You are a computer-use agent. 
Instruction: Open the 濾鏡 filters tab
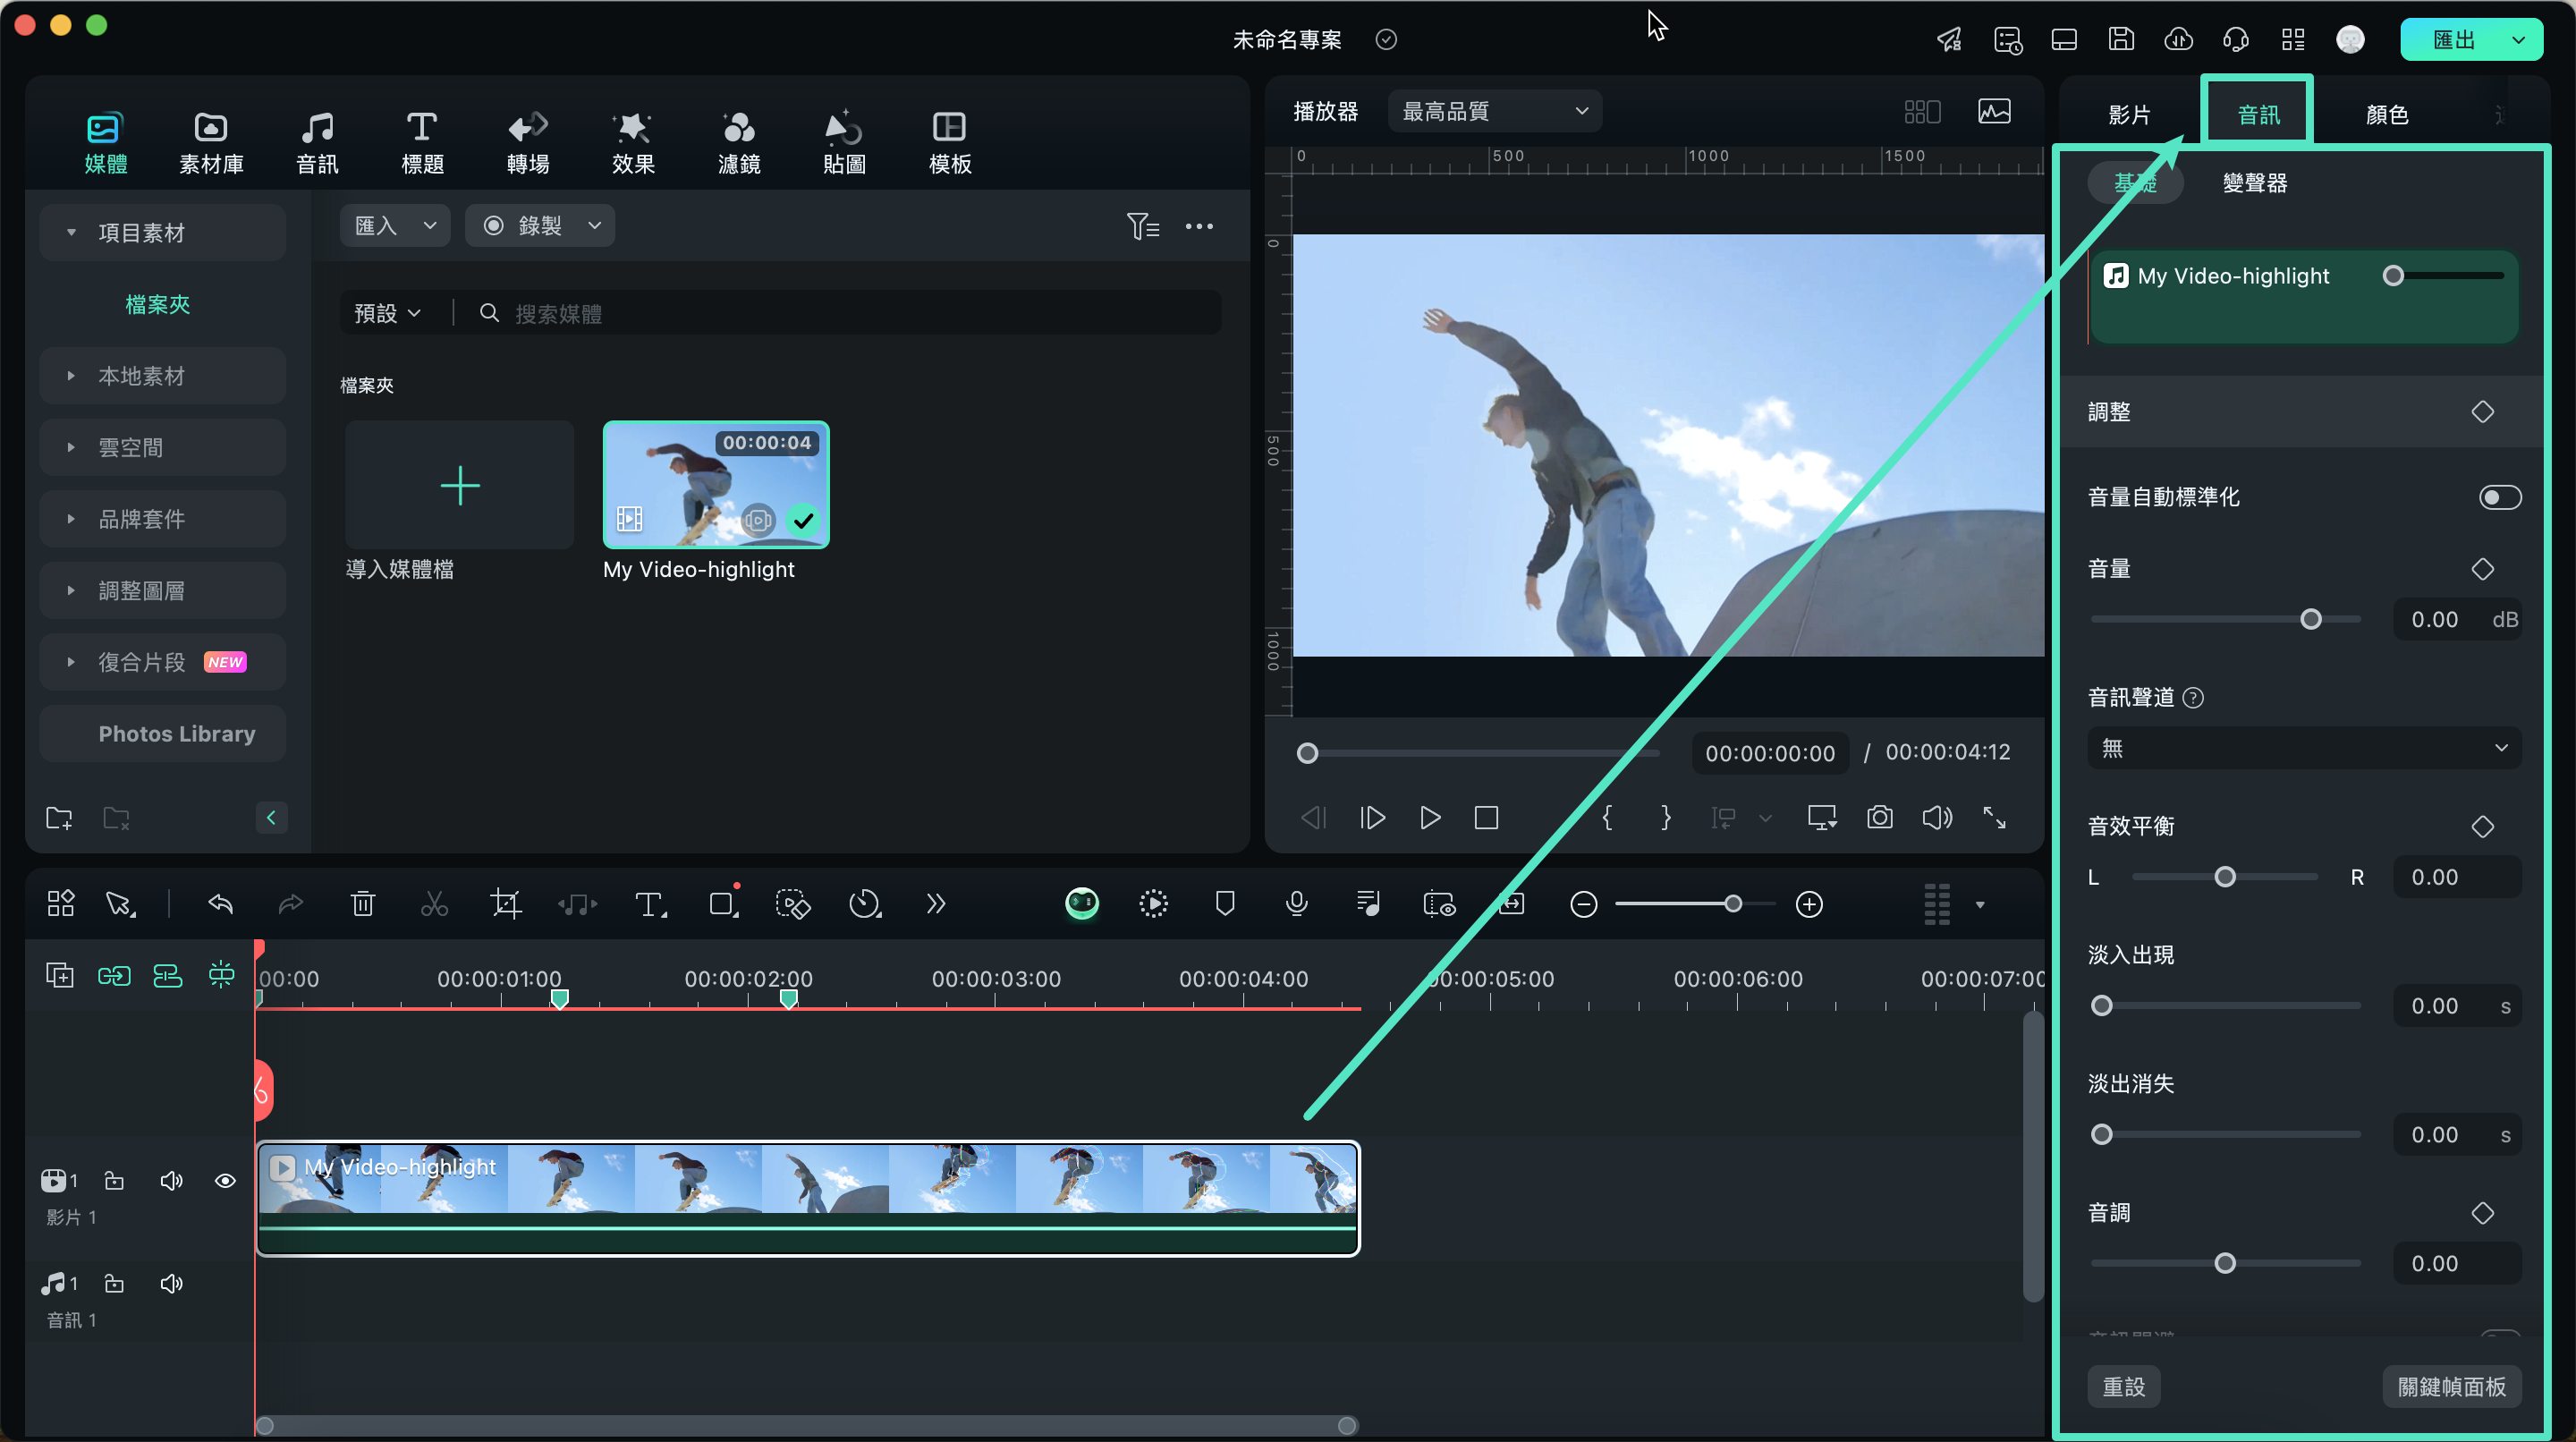tap(739, 143)
